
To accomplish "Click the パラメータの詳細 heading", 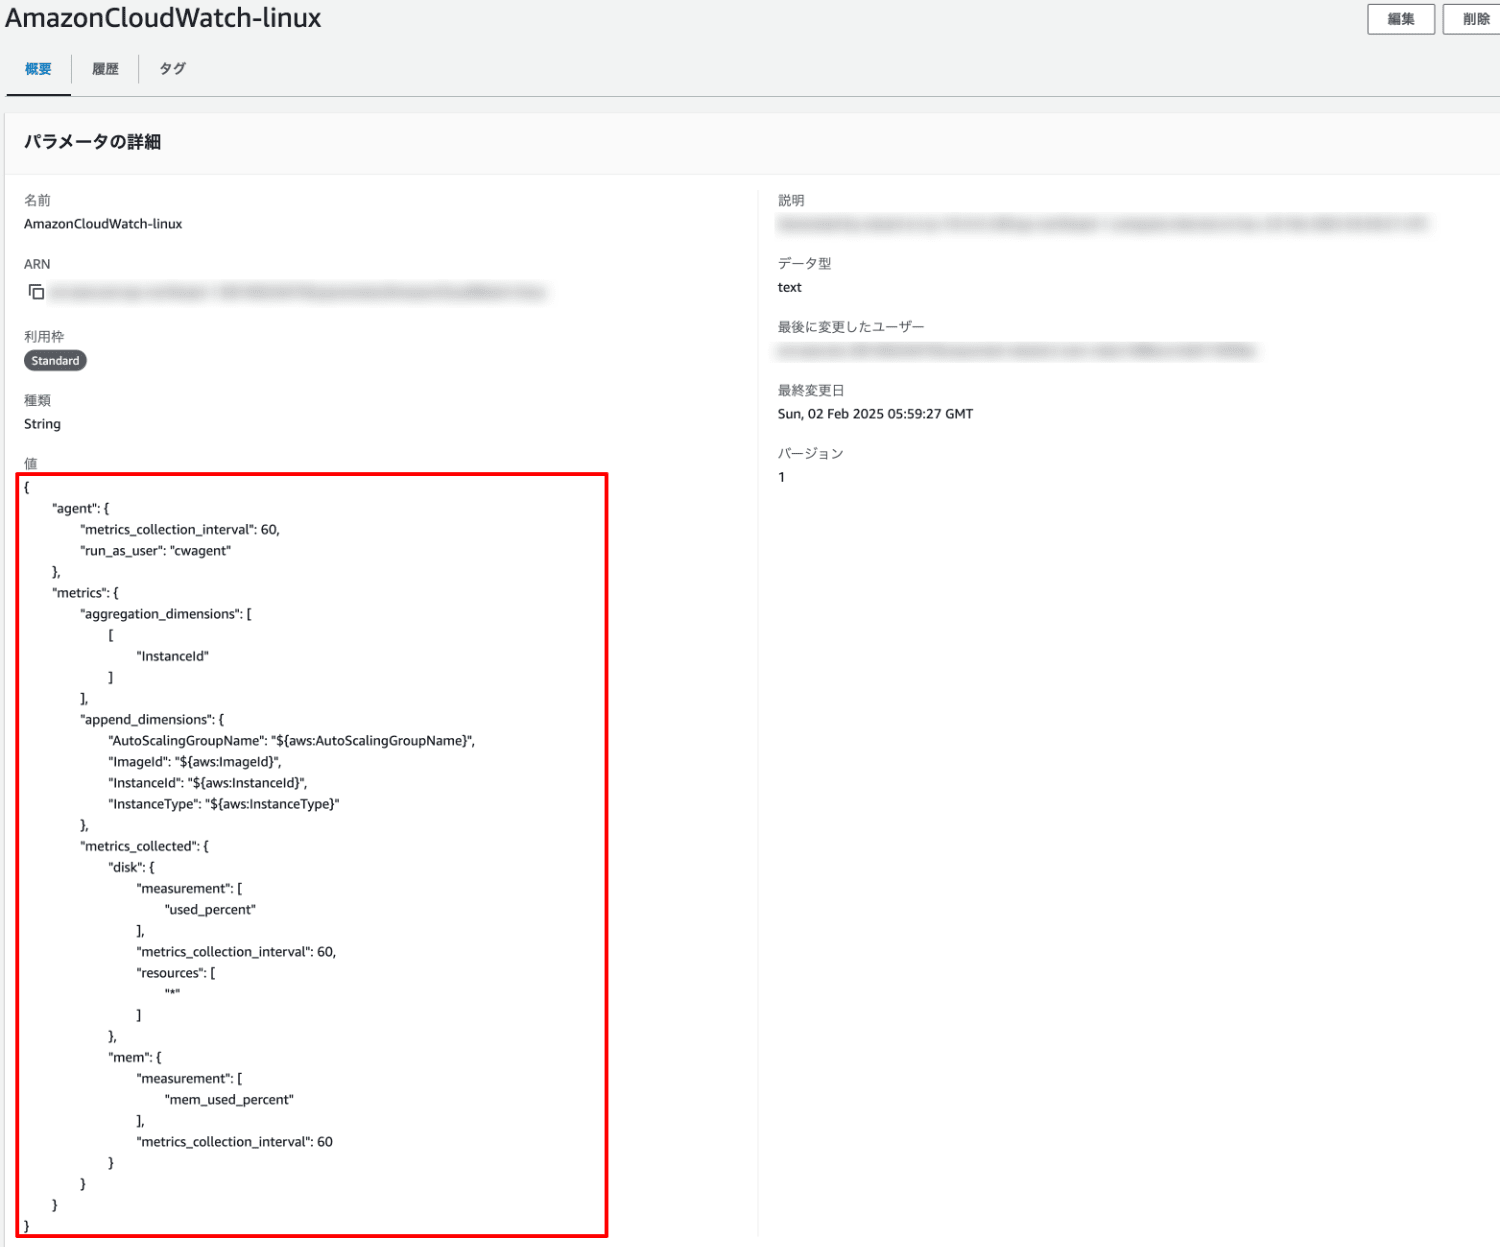I will [x=92, y=142].
